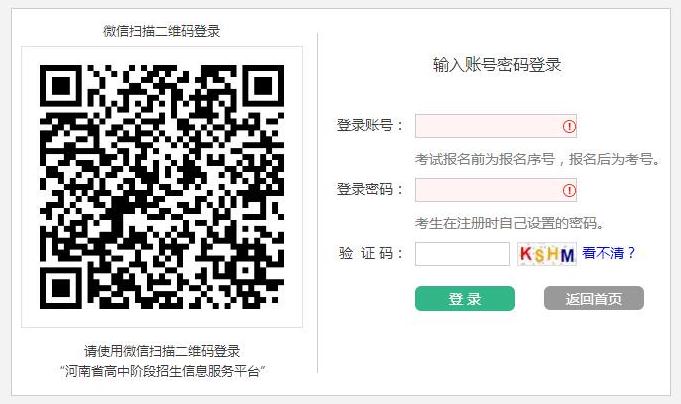Click the hint 考生在注册时自己设置的密码

509,223
